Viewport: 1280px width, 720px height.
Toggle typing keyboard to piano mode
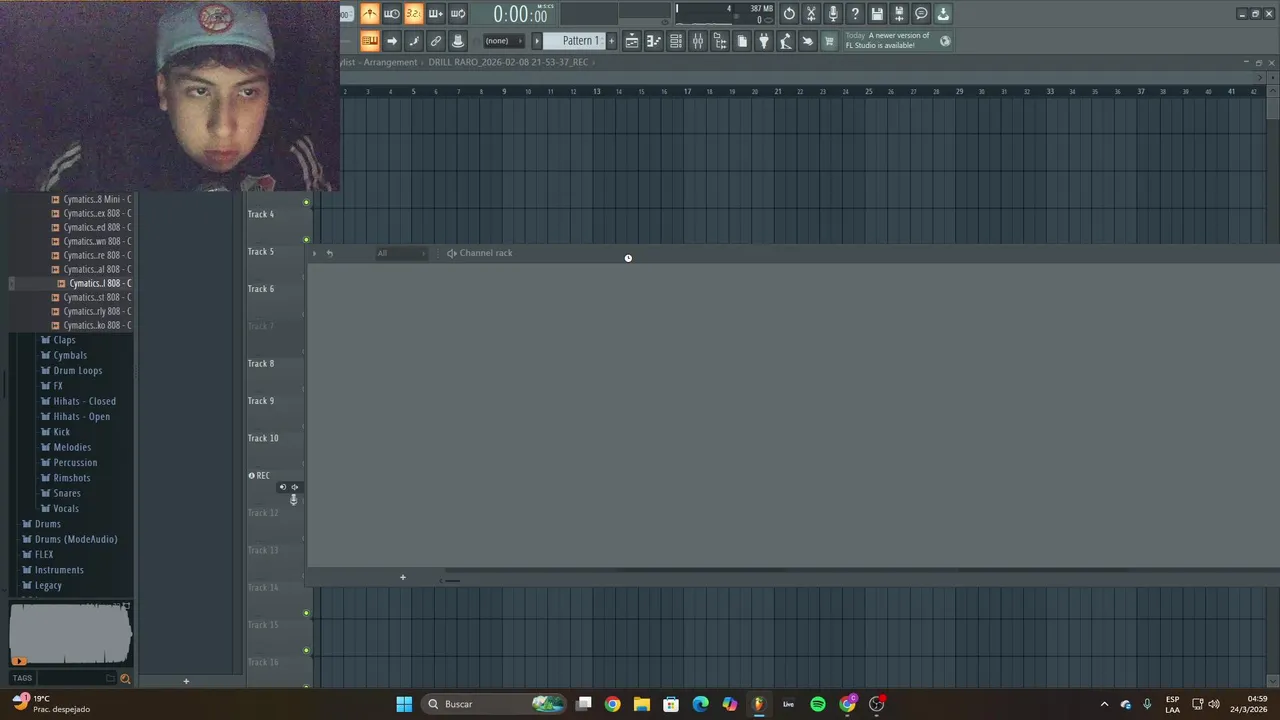[x=370, y=41]
